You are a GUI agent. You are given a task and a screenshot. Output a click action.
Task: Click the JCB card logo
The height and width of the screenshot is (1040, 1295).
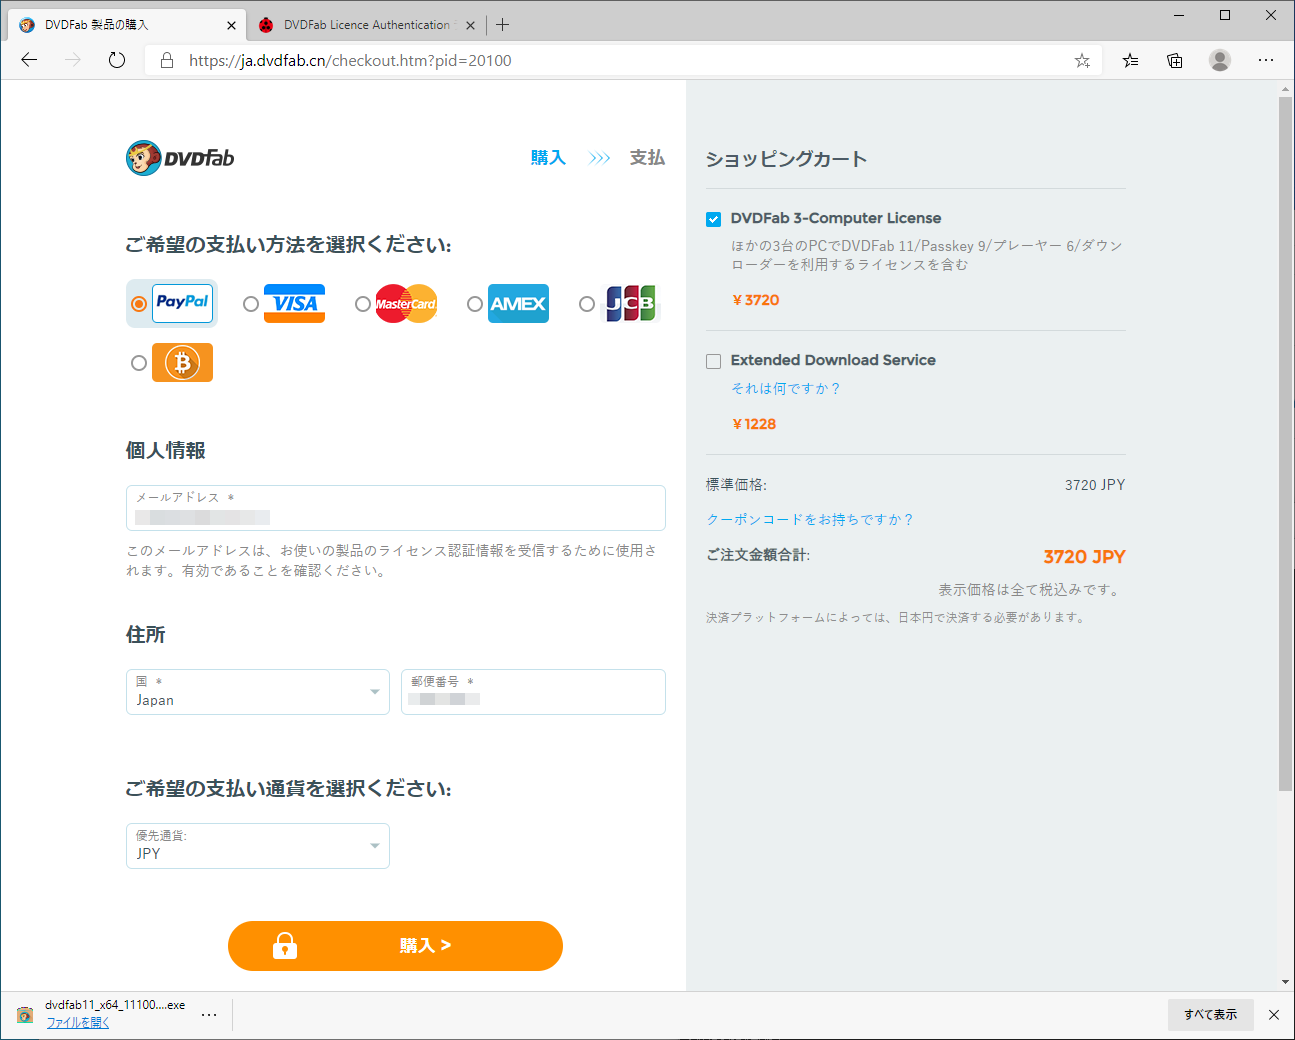click(x=630, y=304)
